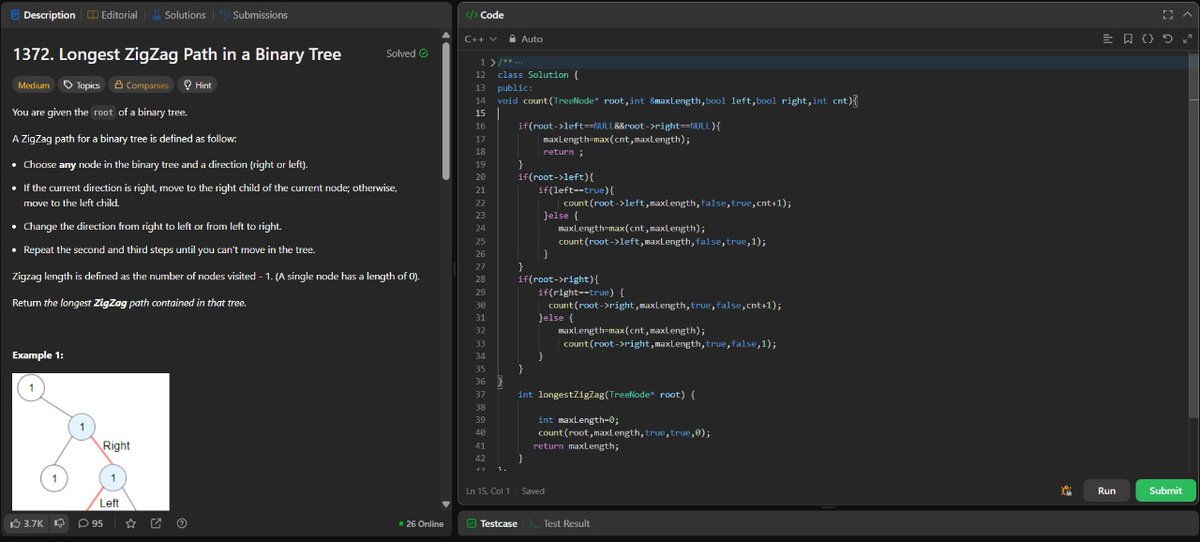The width and height of the screenshot is (1200, 542).
Task: Click the question mark help icon
Action: click(182, 523)
